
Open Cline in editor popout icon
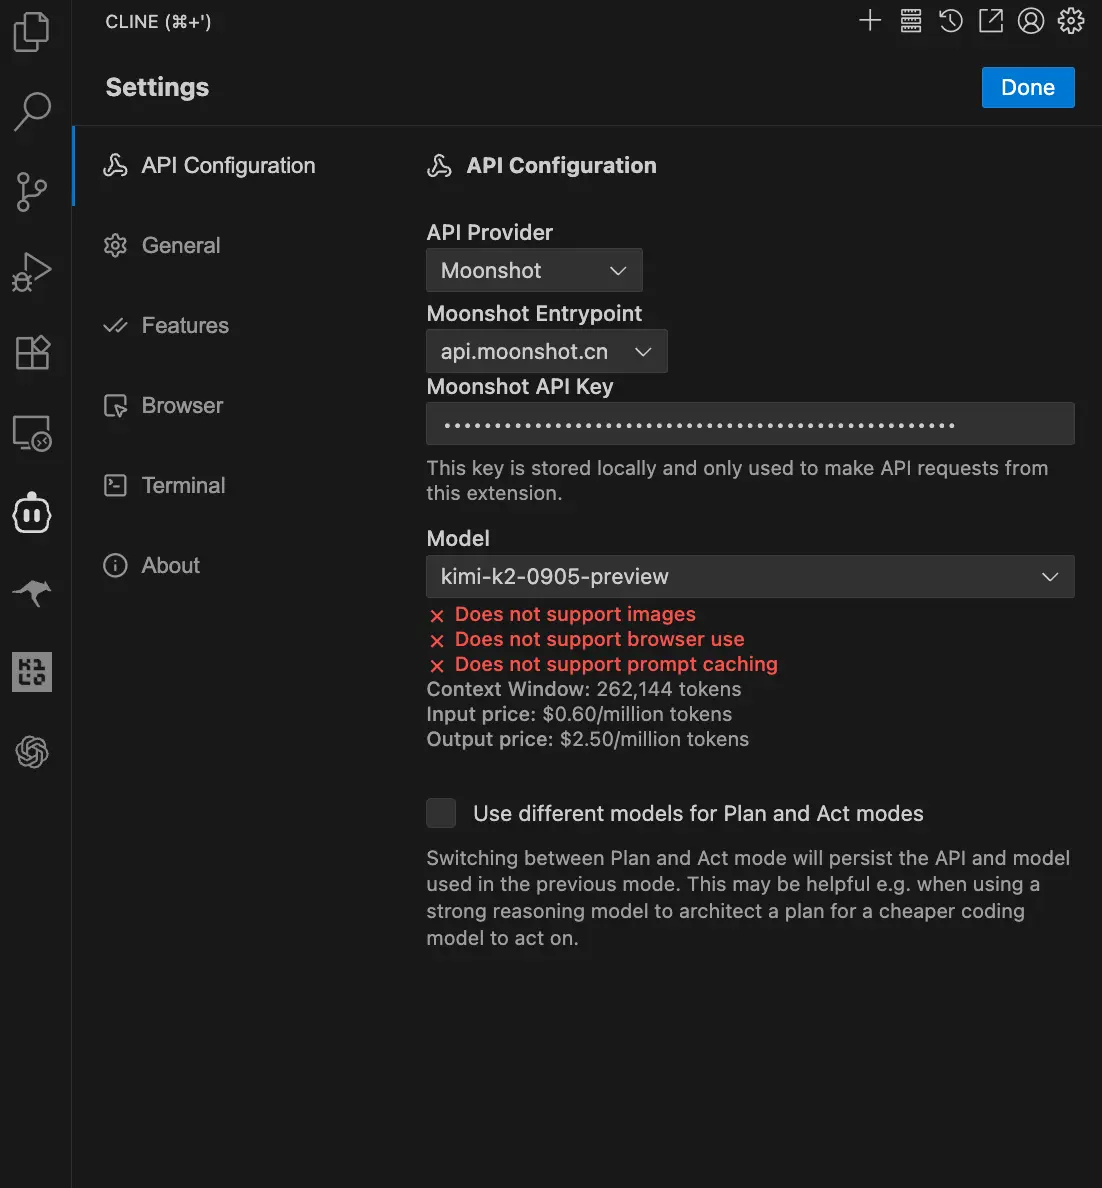[x=991, y=20]
